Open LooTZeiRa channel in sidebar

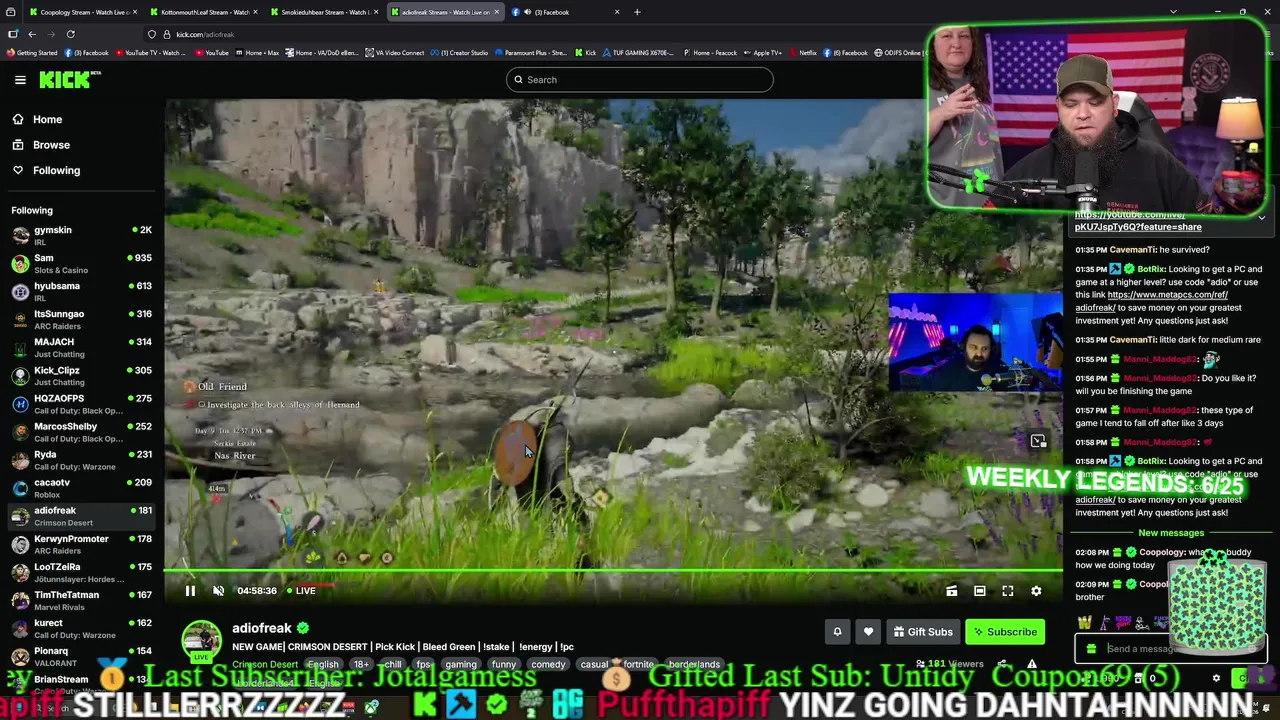(82, 572)
